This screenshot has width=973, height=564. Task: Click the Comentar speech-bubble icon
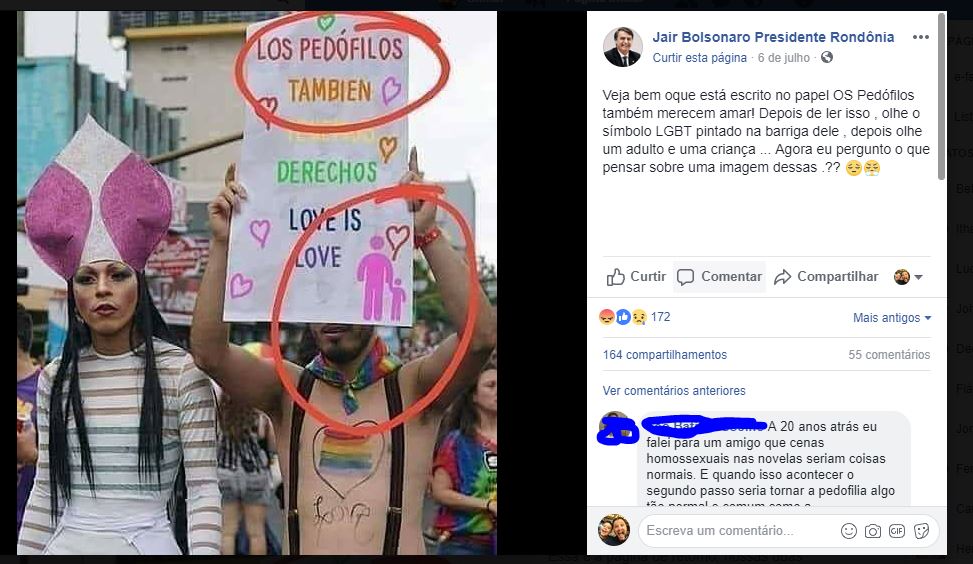point(685,277)
